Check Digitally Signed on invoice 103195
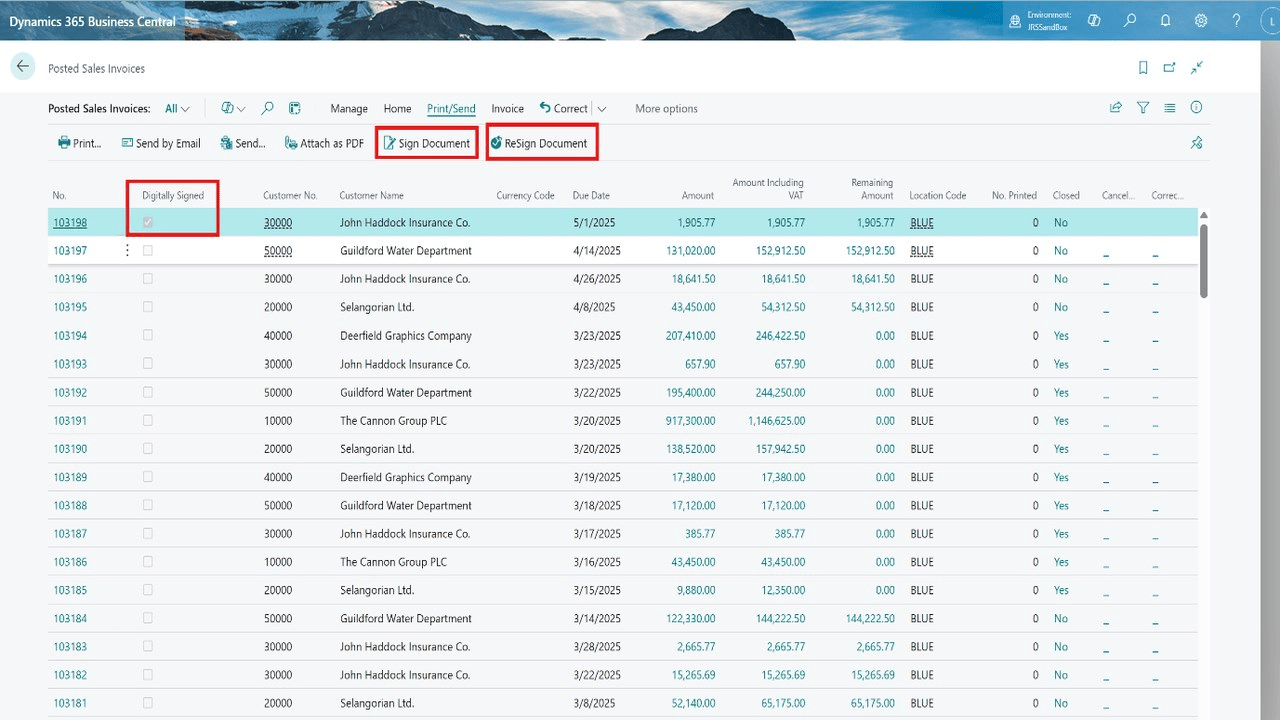 click(x=148, y=307)
